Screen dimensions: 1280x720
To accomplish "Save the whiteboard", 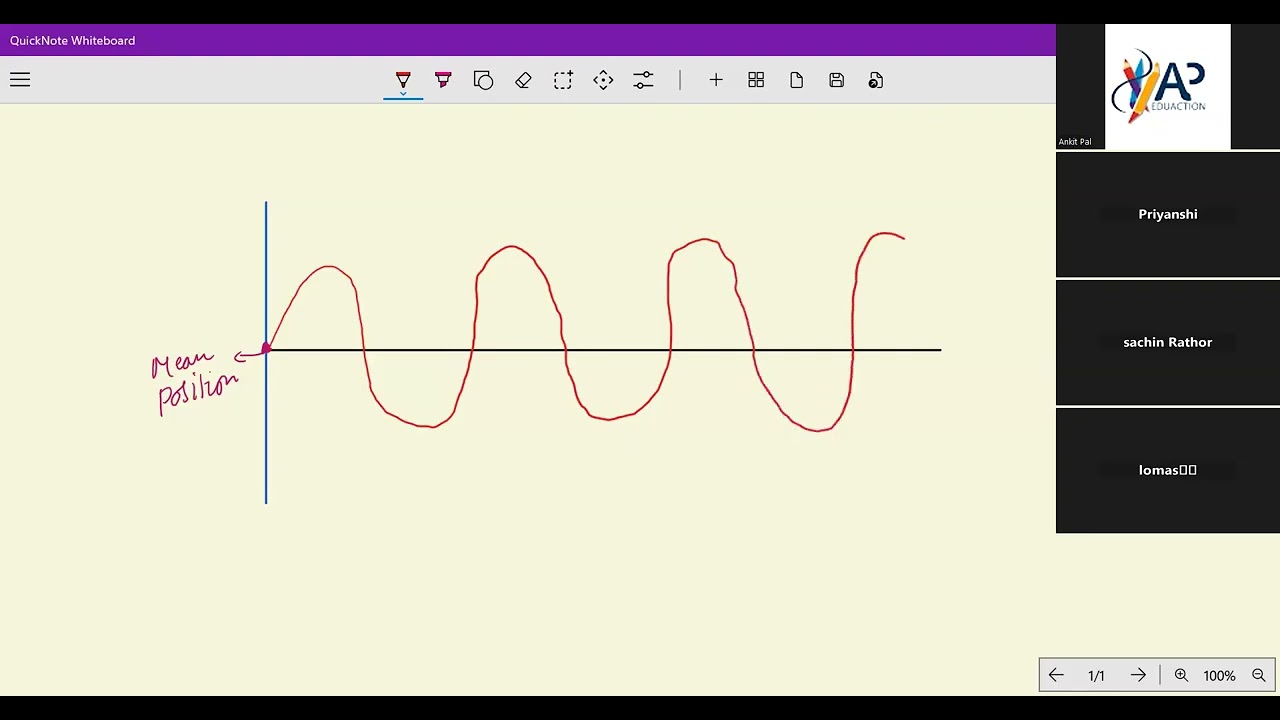I will 836,80.
